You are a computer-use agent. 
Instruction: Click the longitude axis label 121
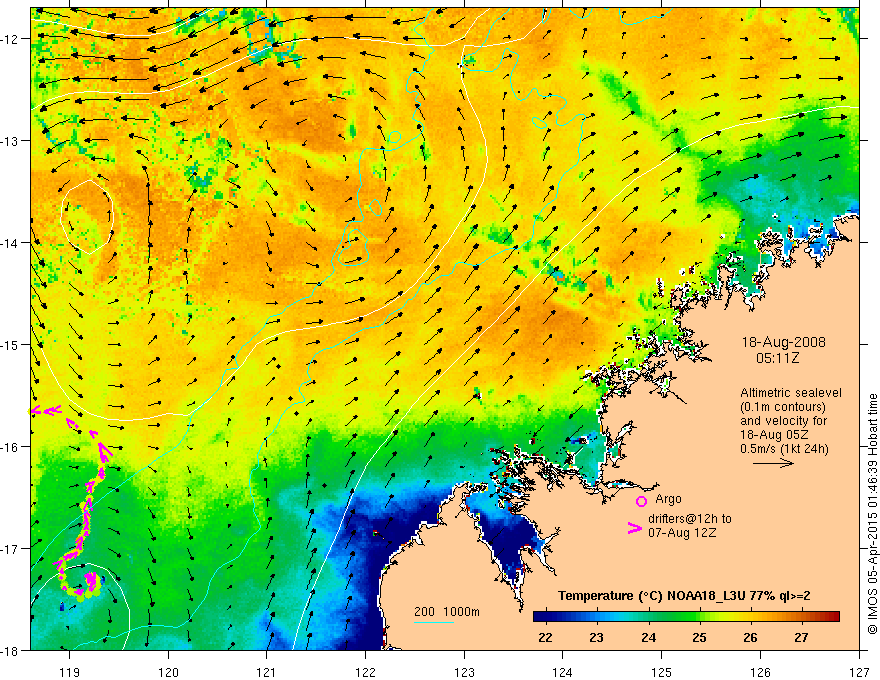(x=267, y=672)
